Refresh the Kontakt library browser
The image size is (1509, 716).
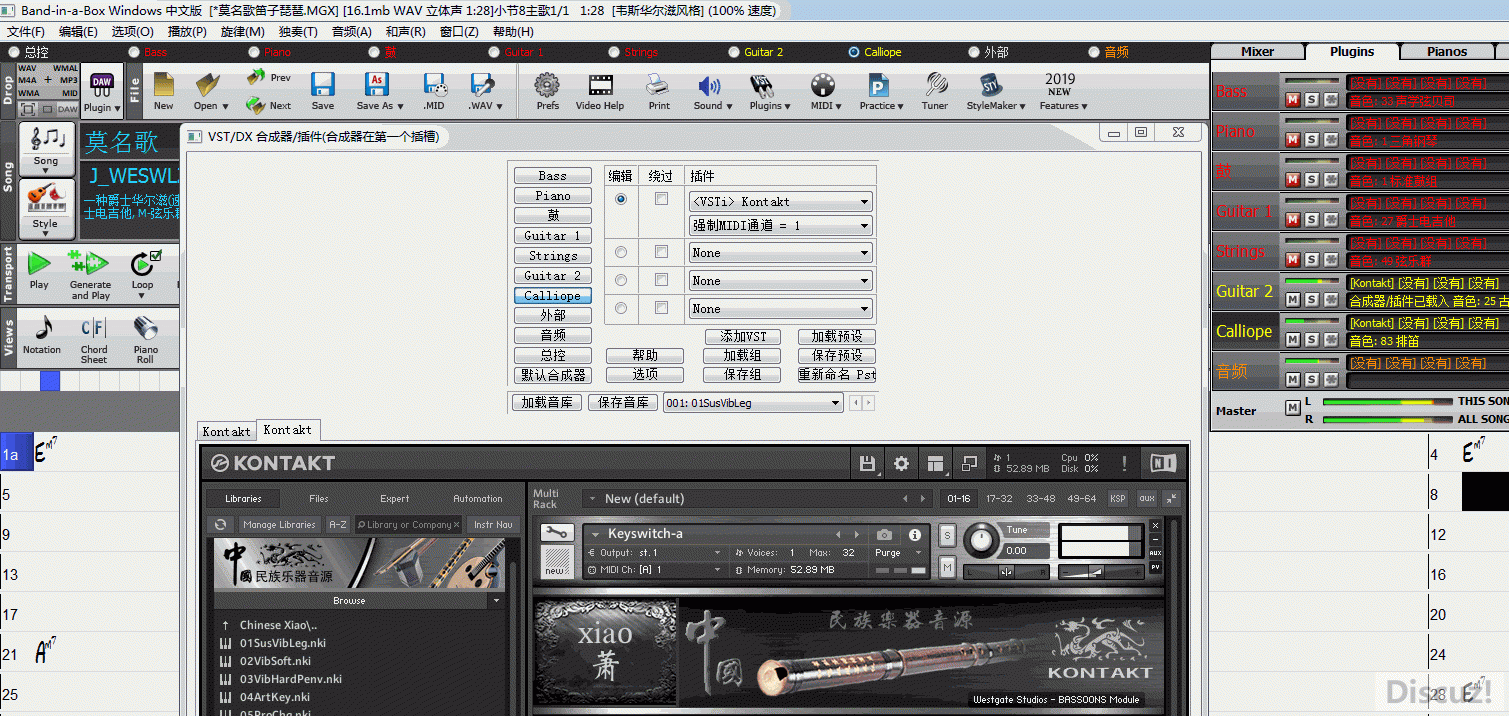pyautogui.click(x=221, y=524)
